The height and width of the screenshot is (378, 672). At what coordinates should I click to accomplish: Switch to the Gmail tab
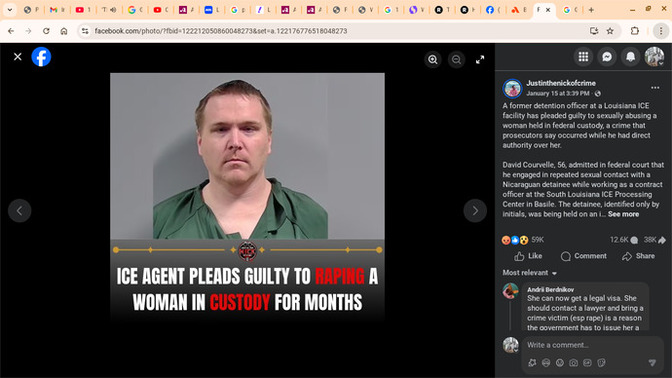(57, 10)
